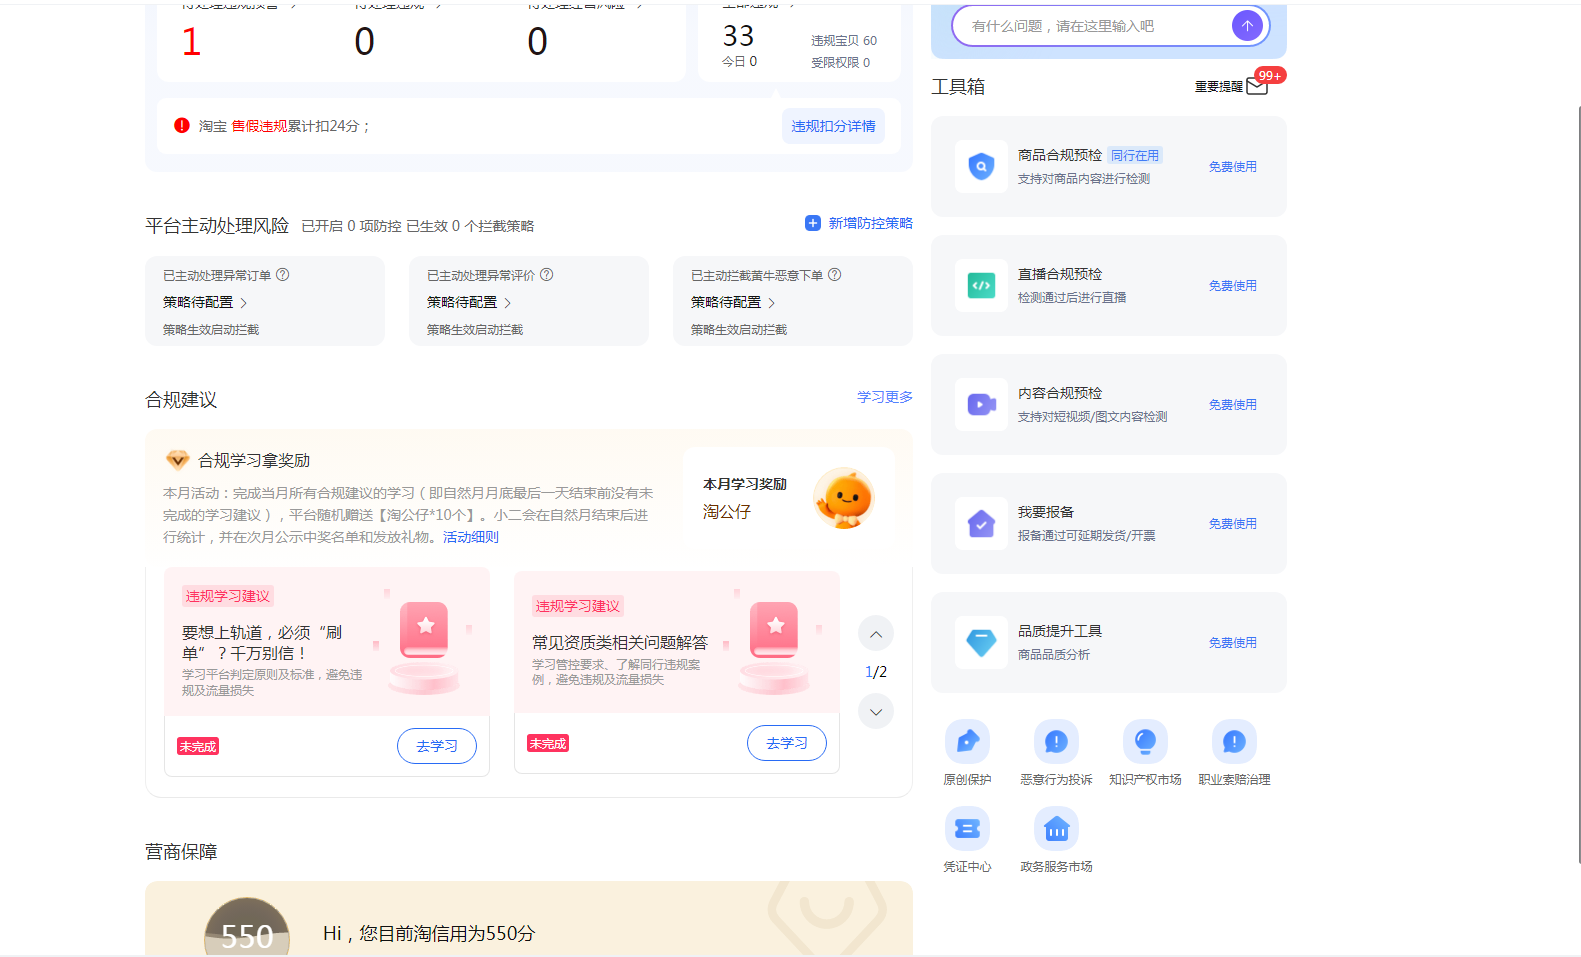This screenshot has width=1581, height=957.
Task: Click the 未完成 tag on the 常见资质类 card
Action: 548,743
